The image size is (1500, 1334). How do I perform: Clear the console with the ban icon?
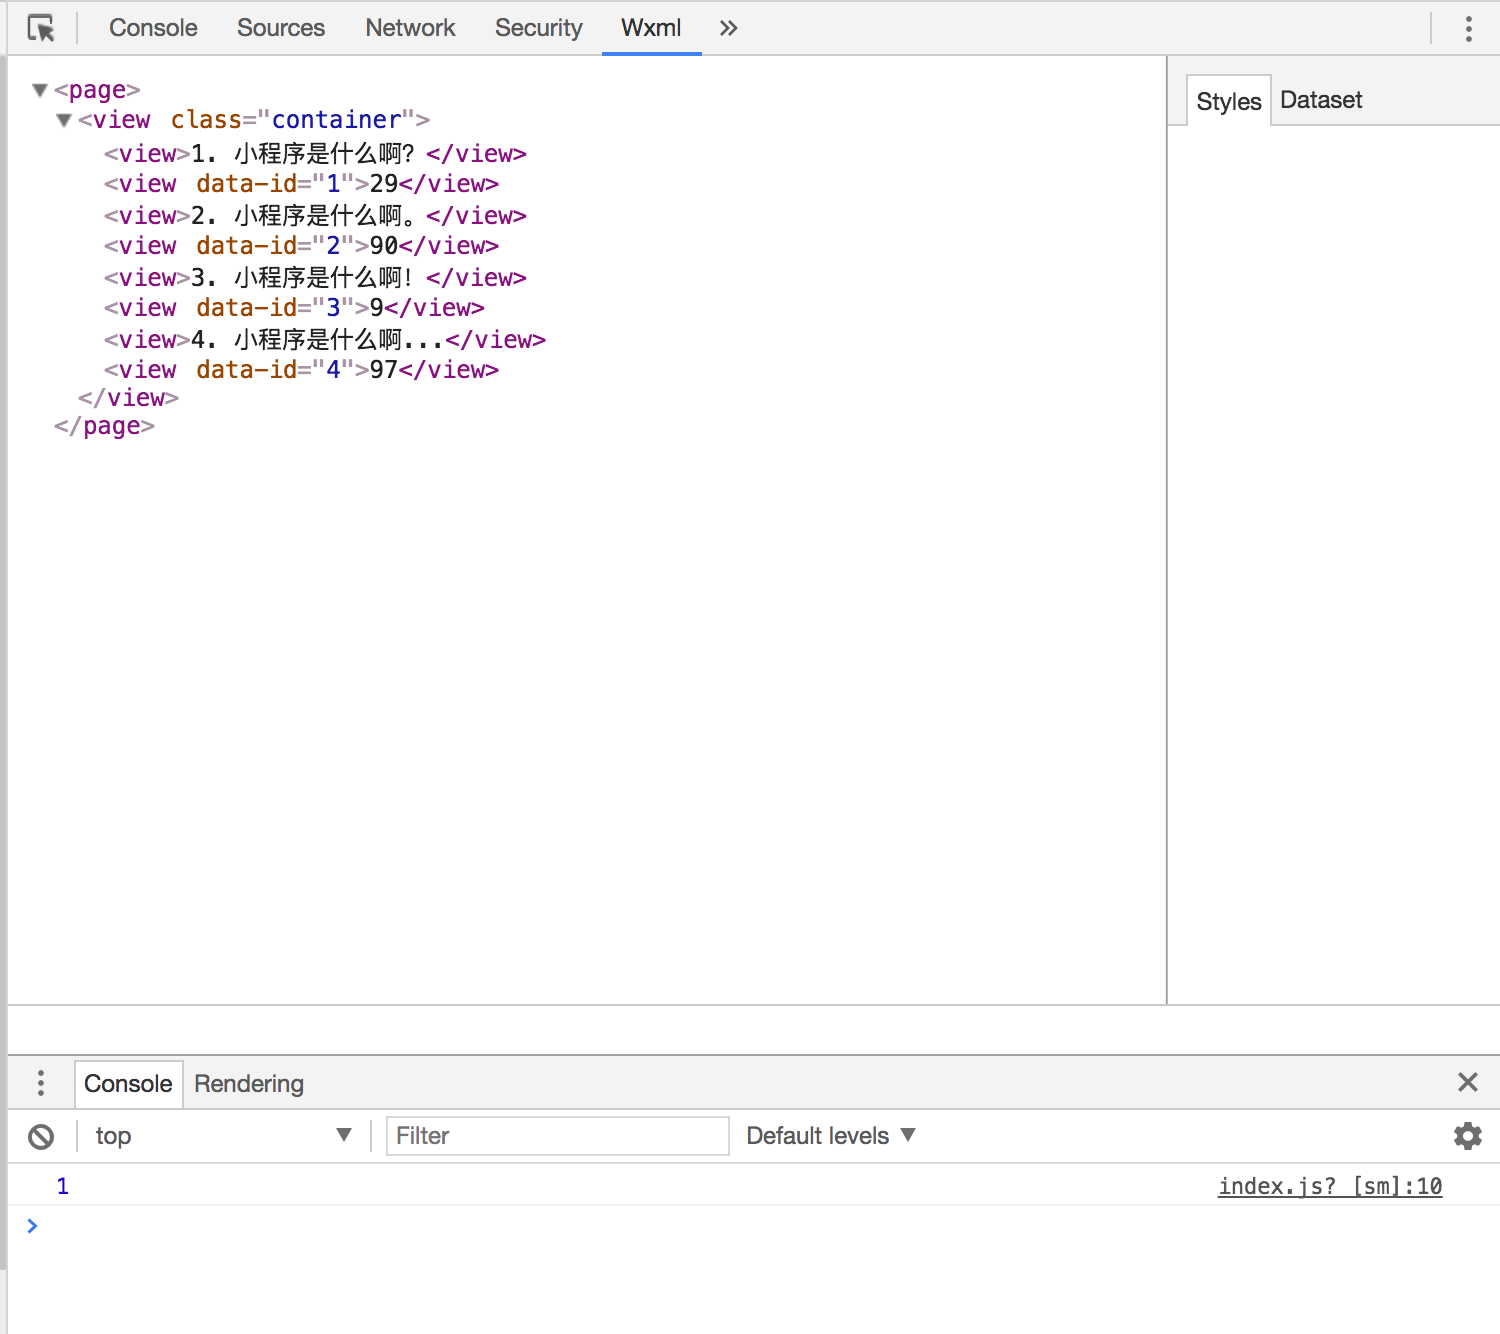(x=41, y=1136)
